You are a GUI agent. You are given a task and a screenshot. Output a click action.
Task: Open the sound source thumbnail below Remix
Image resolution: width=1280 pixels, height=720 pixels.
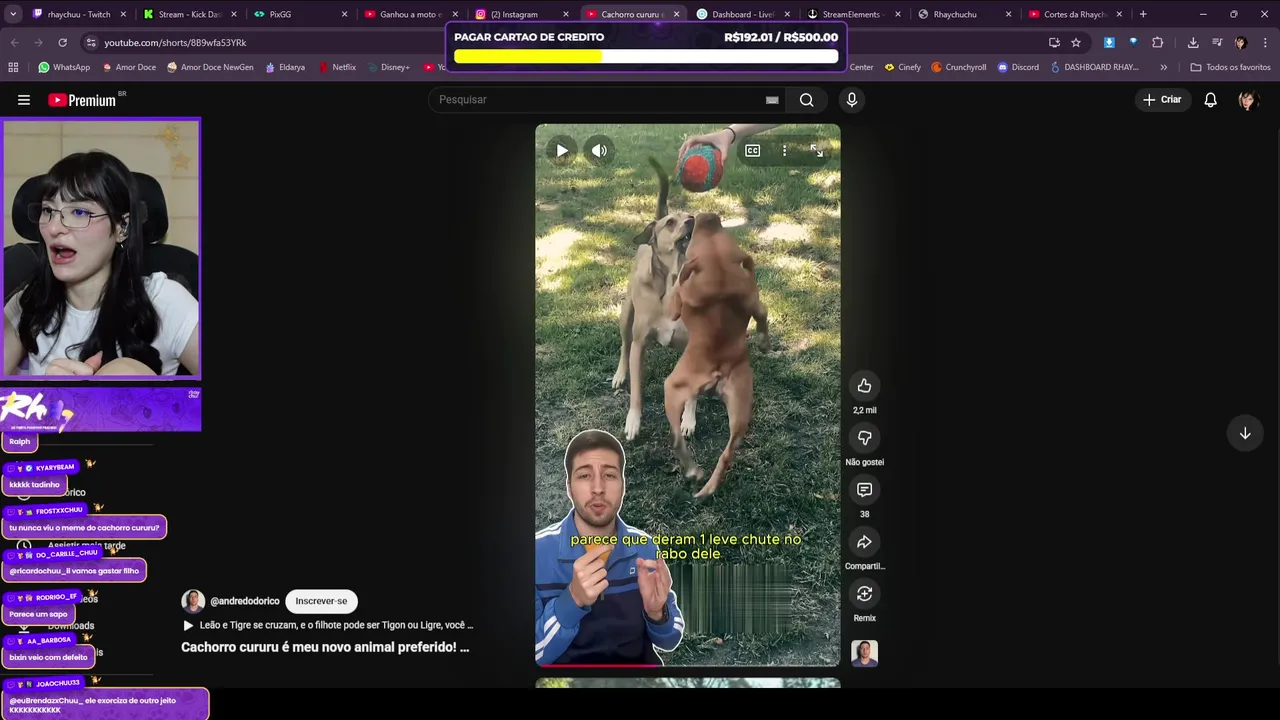864,653
